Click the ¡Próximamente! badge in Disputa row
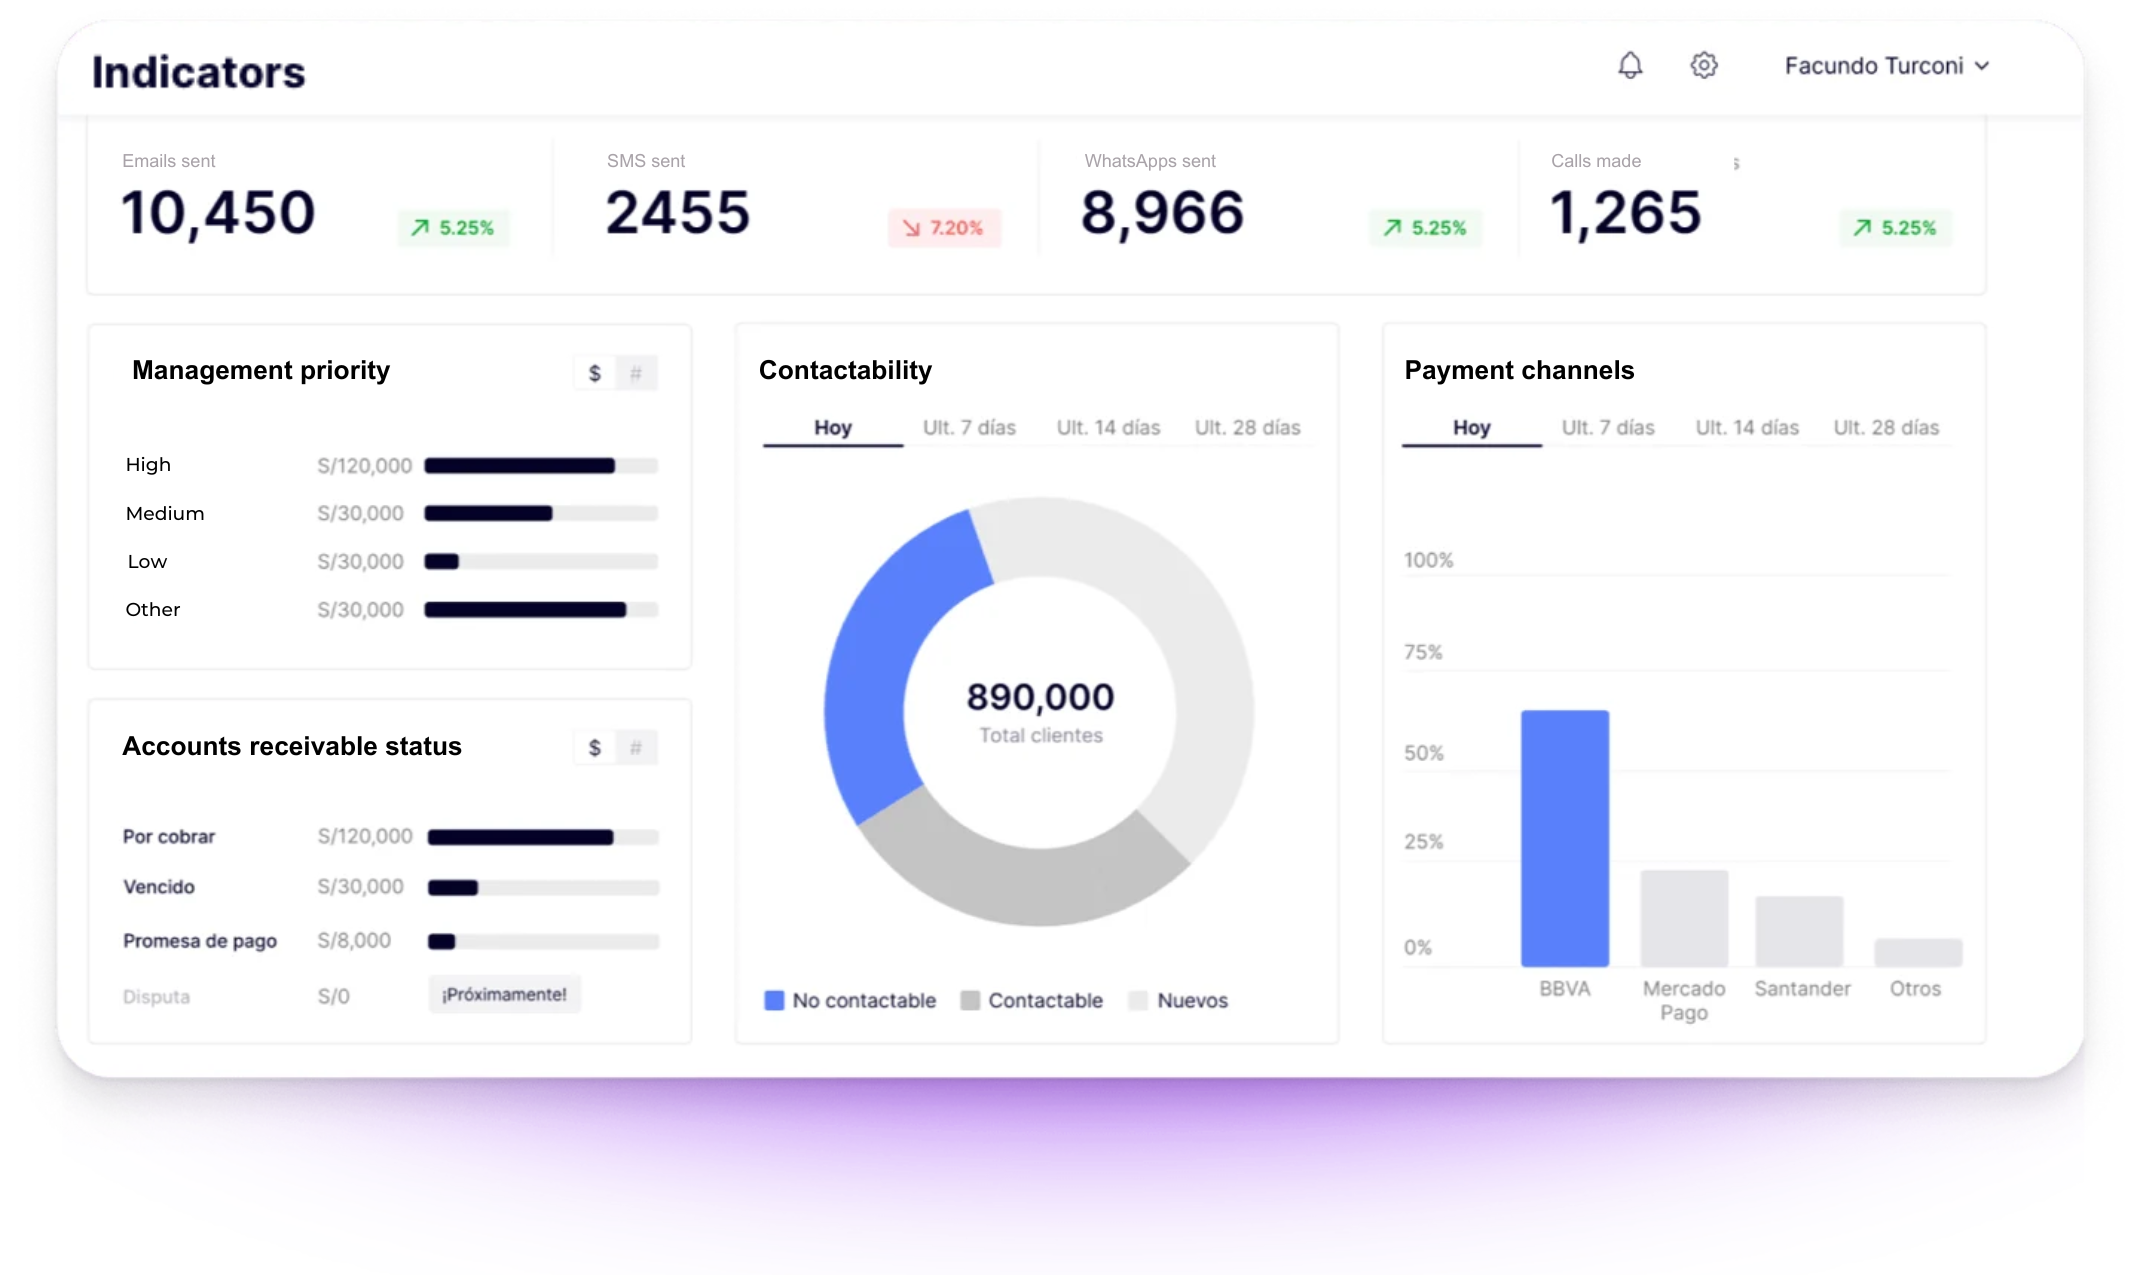Screen dimensions: 2140x1275 (x=505, y=995)
